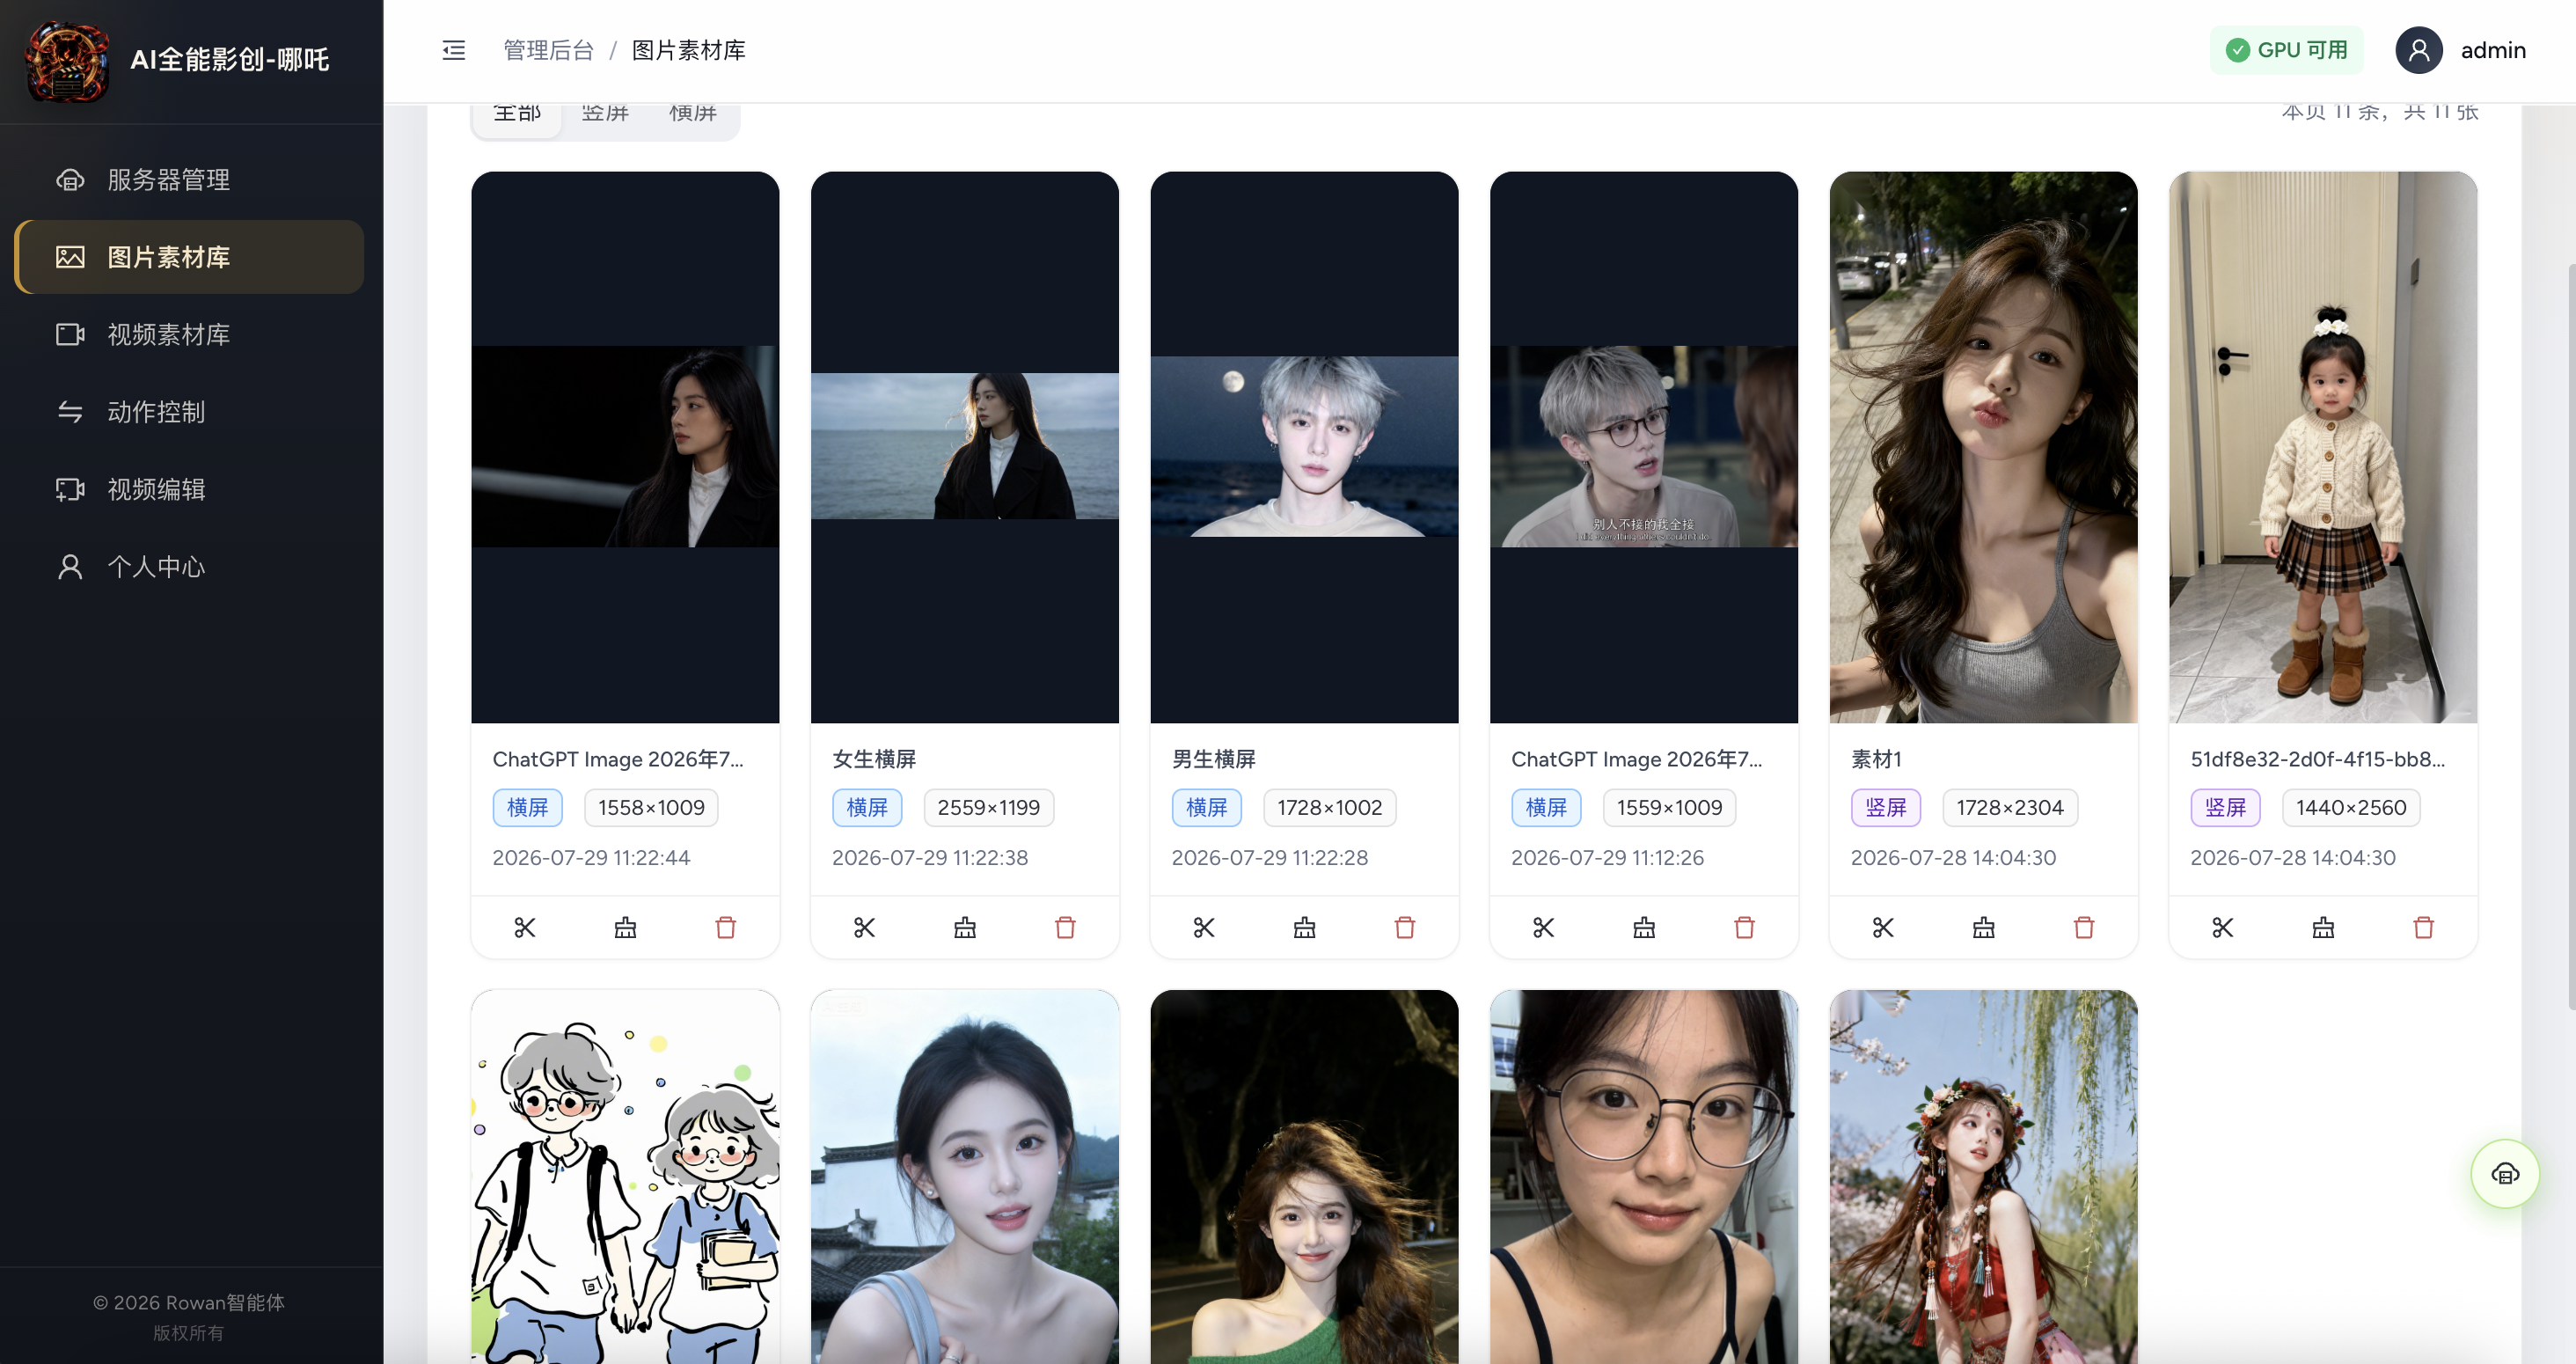Screen dimensions: 2576x1364
Task: Click timestamp 2026-07-29 11:22:44
Action: click(x=591, y=858)
